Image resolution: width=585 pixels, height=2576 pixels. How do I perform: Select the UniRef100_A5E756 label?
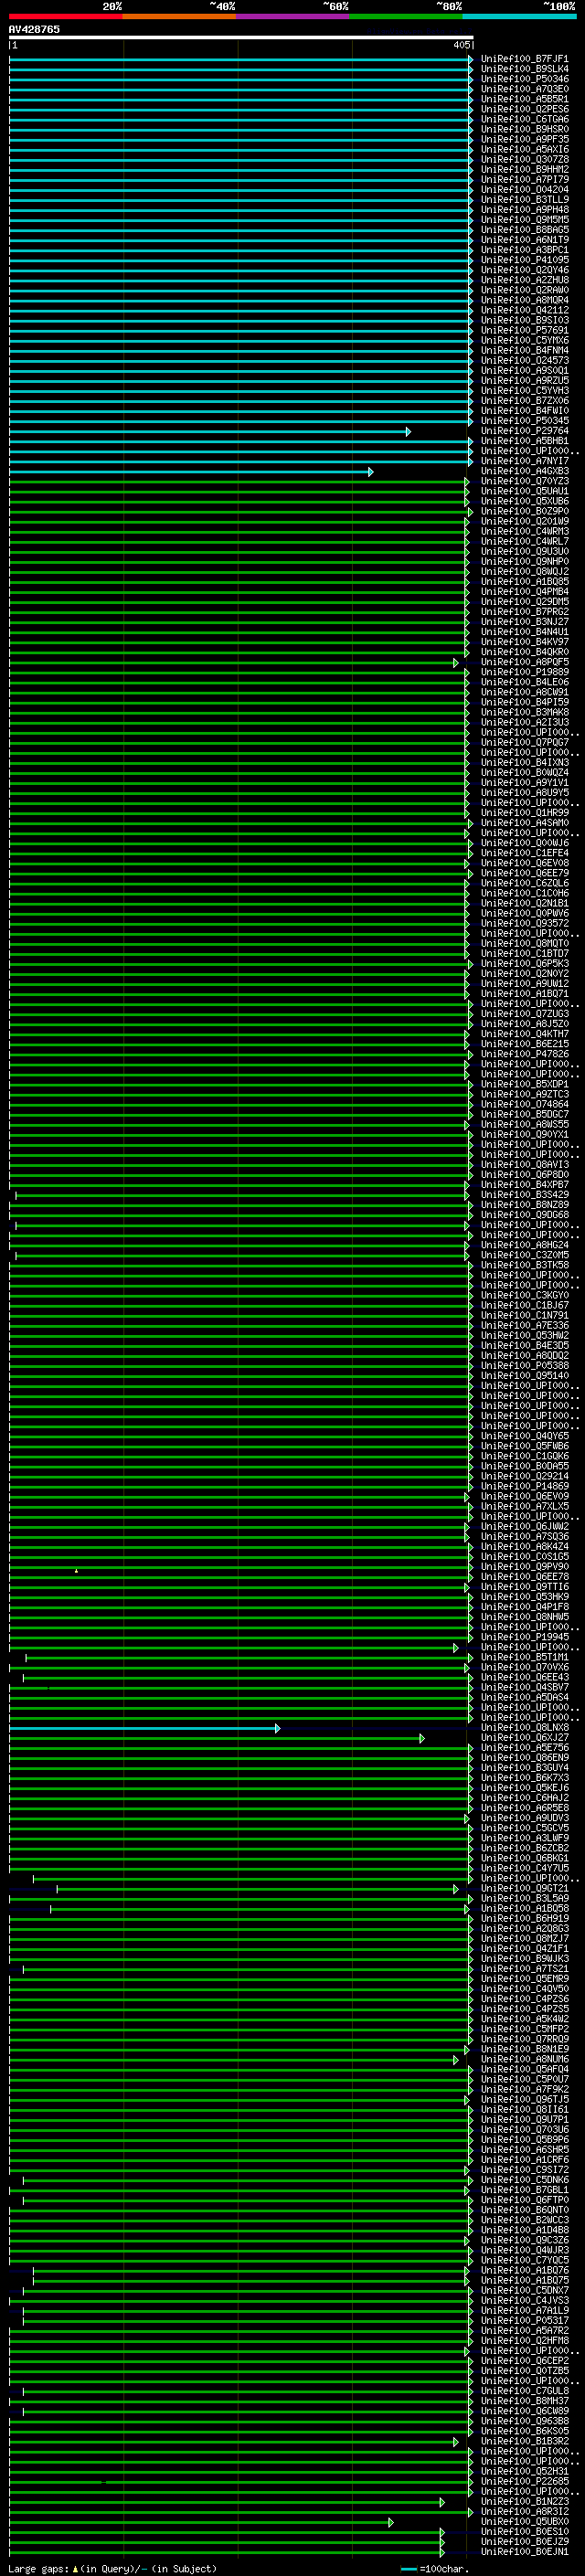[x=525, y=1748]
